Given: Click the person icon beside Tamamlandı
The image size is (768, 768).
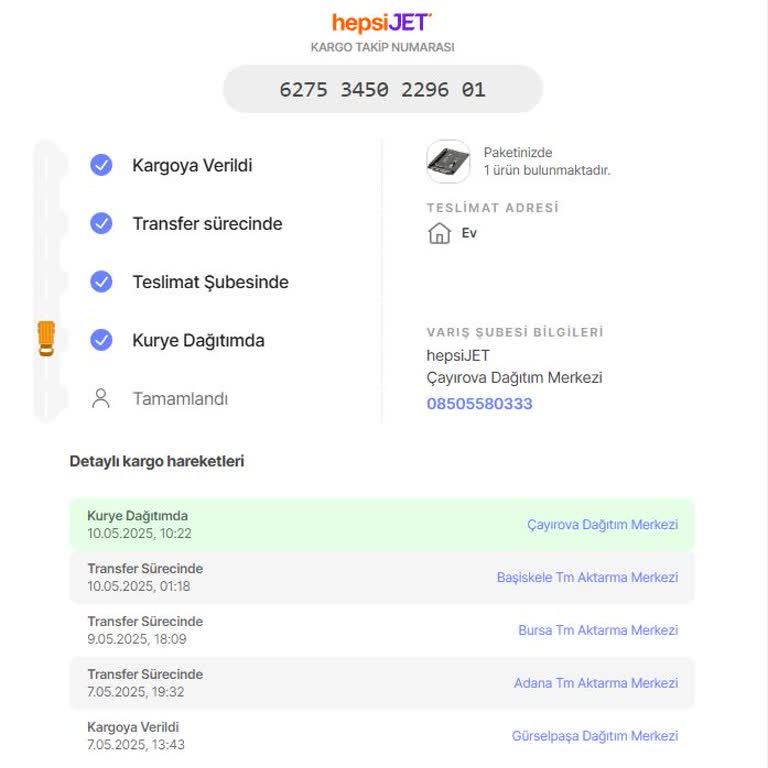Looking at the screenshot, I should 101,398.
